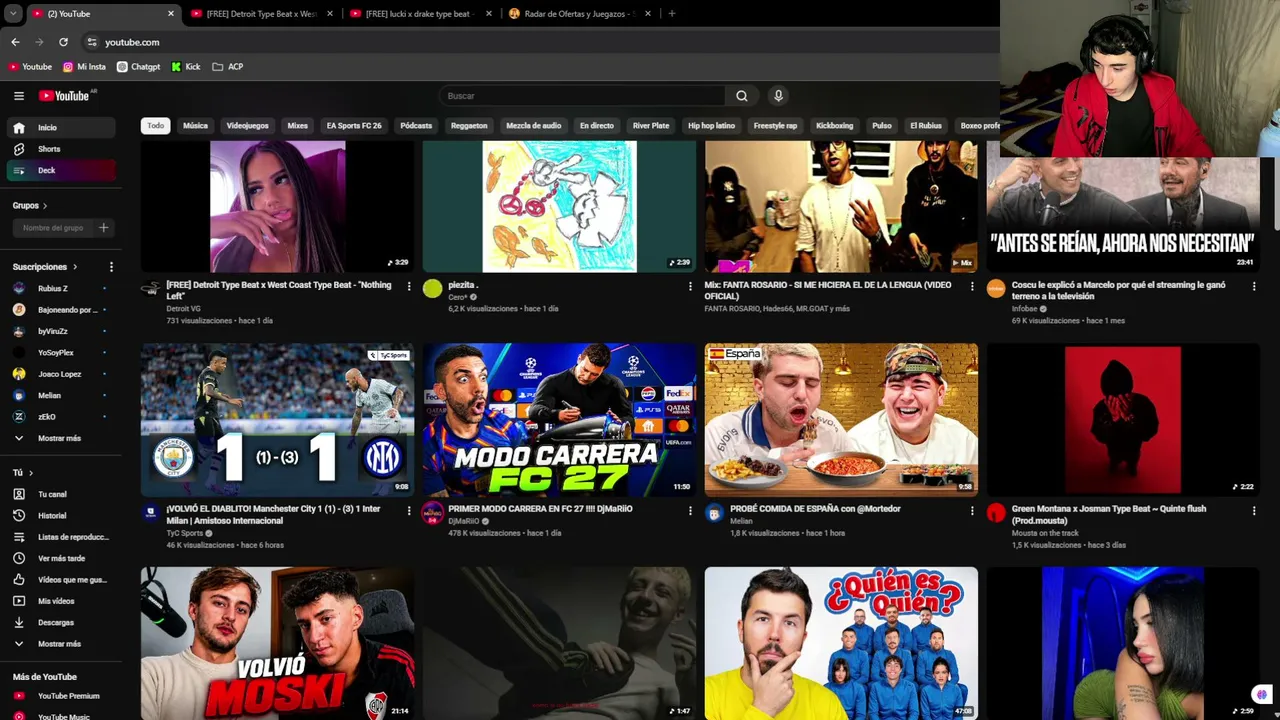Screen dimensions: 1280x720
Task: Click the YouTube search box
Action: pyautogui.click(x=582, y=96)
